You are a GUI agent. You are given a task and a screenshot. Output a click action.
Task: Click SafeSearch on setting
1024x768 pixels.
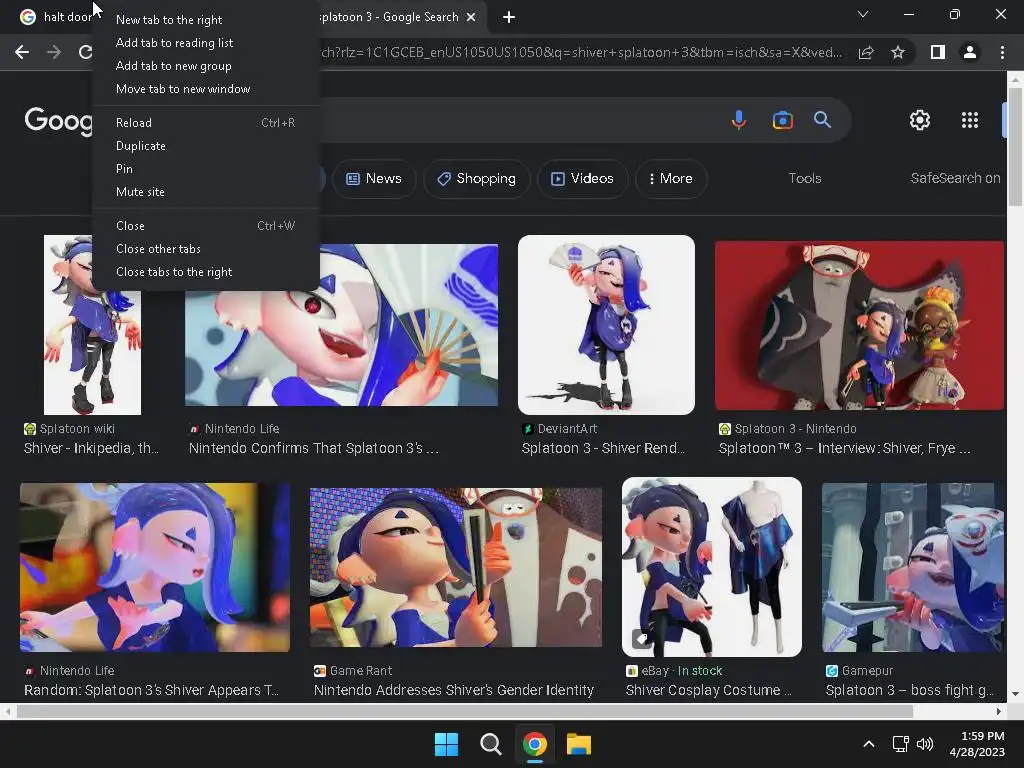[955, 178]
